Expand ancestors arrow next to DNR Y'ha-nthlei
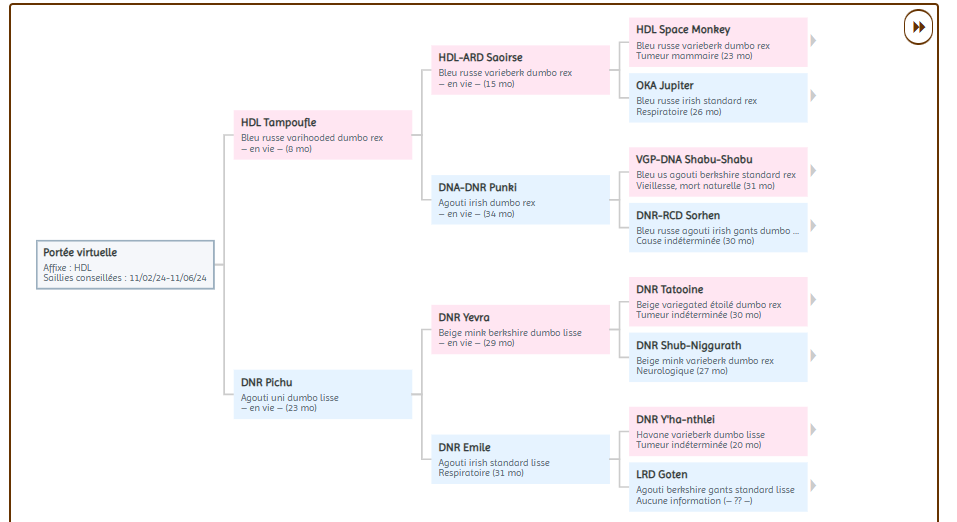The width and height of the screenshot is (957, 522). [x=813, y=430]
